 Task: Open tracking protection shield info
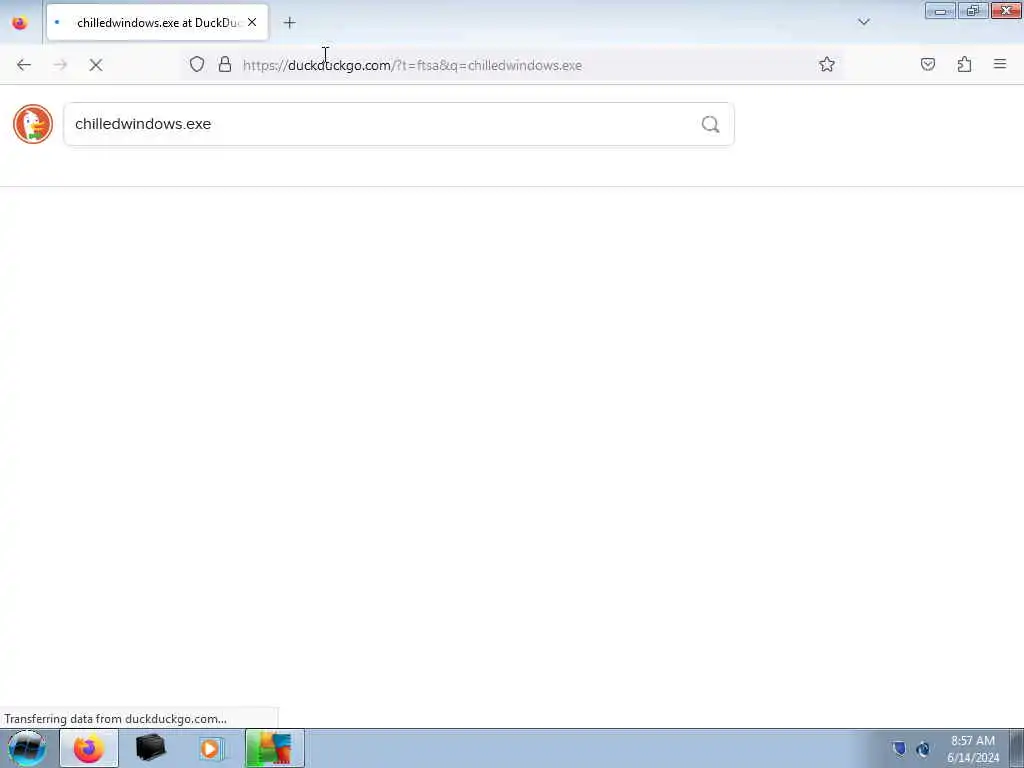(197, 64)
